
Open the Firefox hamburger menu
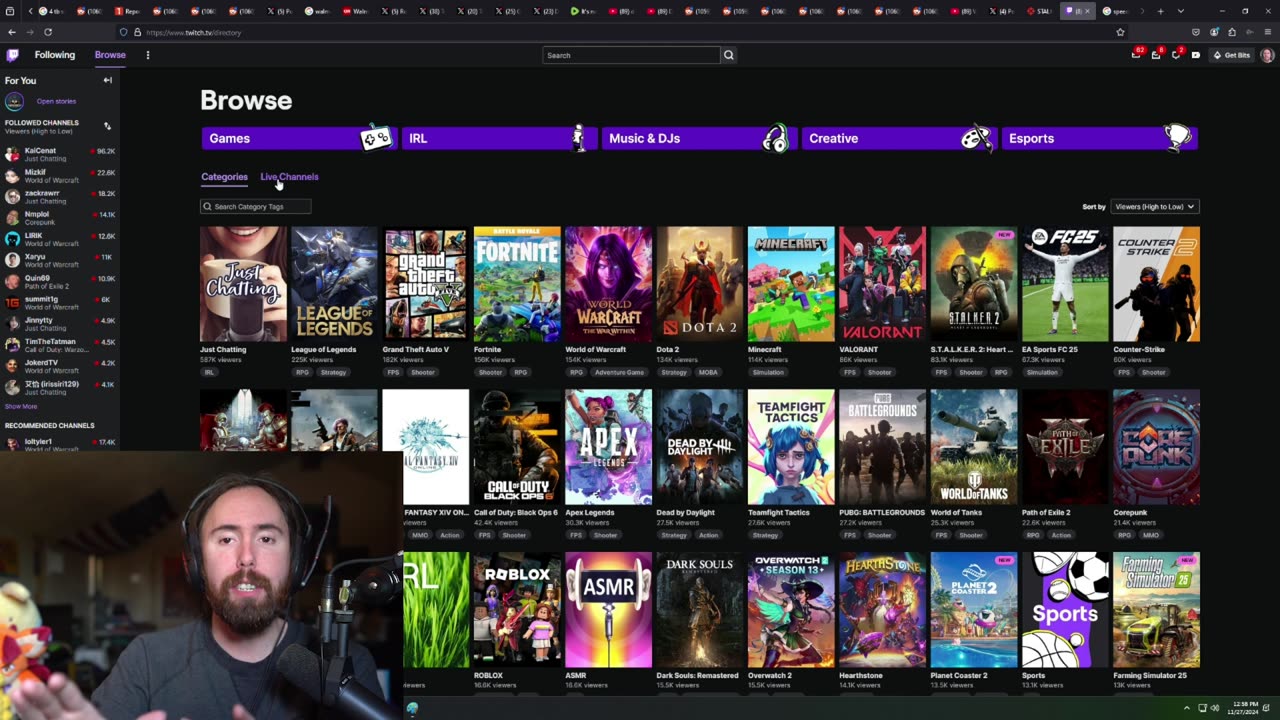click(1268, 32)
